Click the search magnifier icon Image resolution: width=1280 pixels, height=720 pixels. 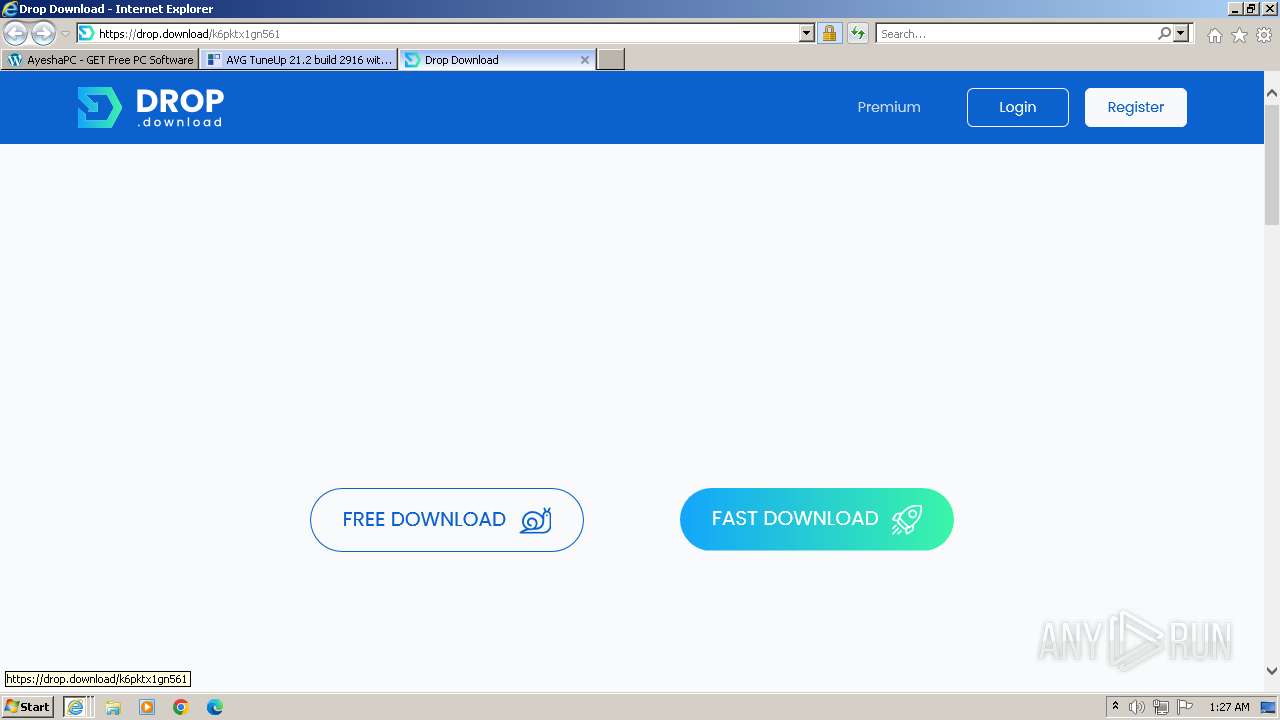point(1164,33)
